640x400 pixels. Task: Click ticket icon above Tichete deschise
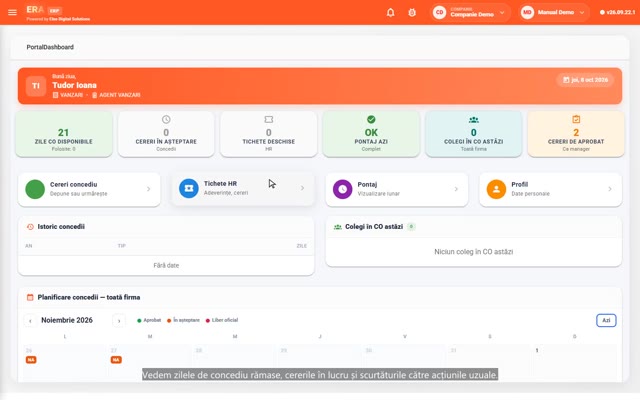[x=269, y=119]
